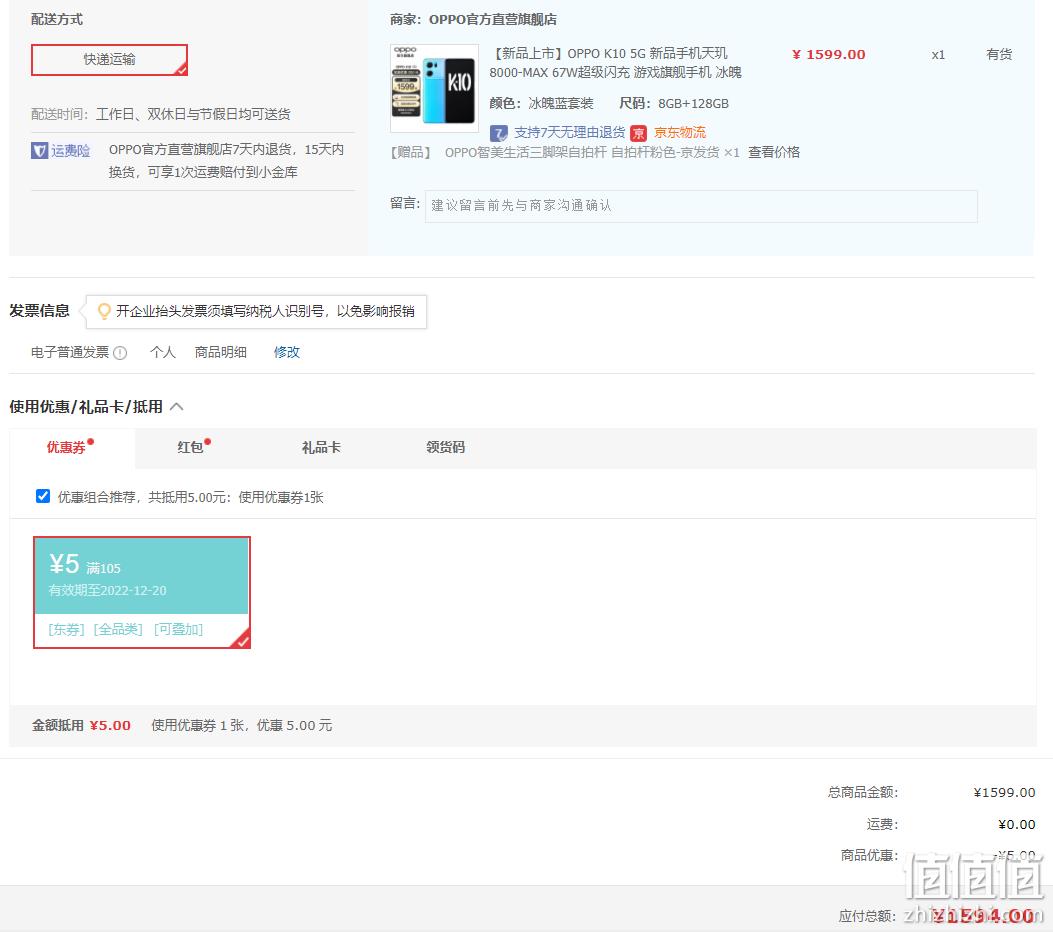The height and width of the screenshot is (932, 1053).
Task: Click the ¥1599.00 product price
Action: coord(829,54)
